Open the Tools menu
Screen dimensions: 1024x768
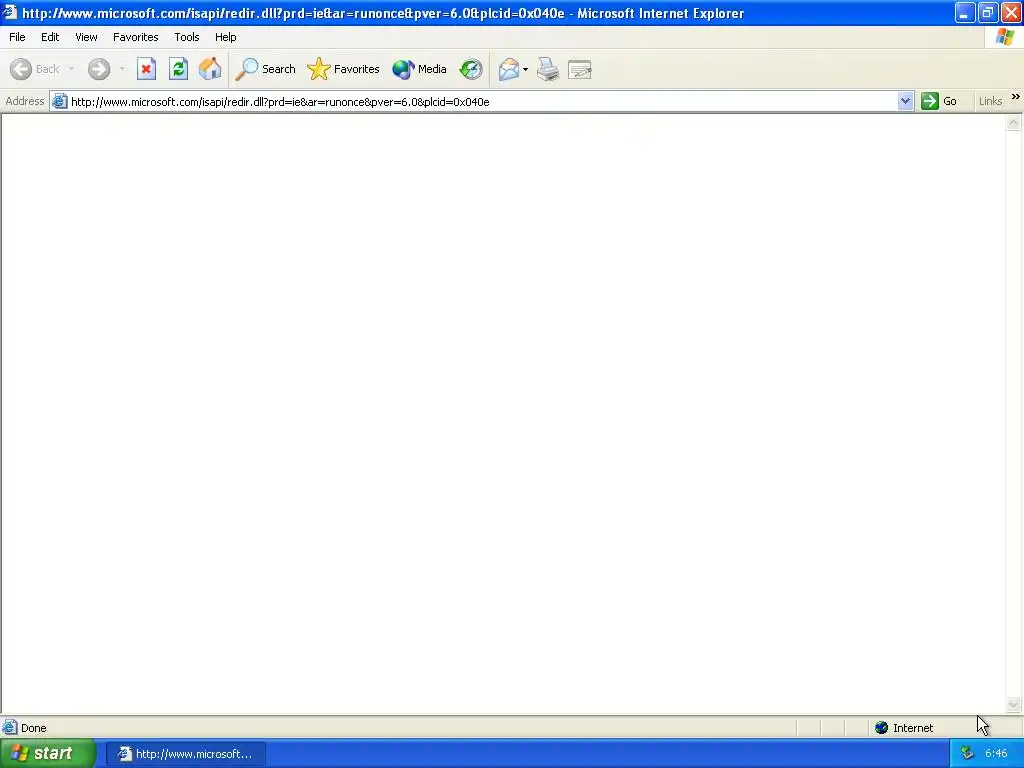187,37
